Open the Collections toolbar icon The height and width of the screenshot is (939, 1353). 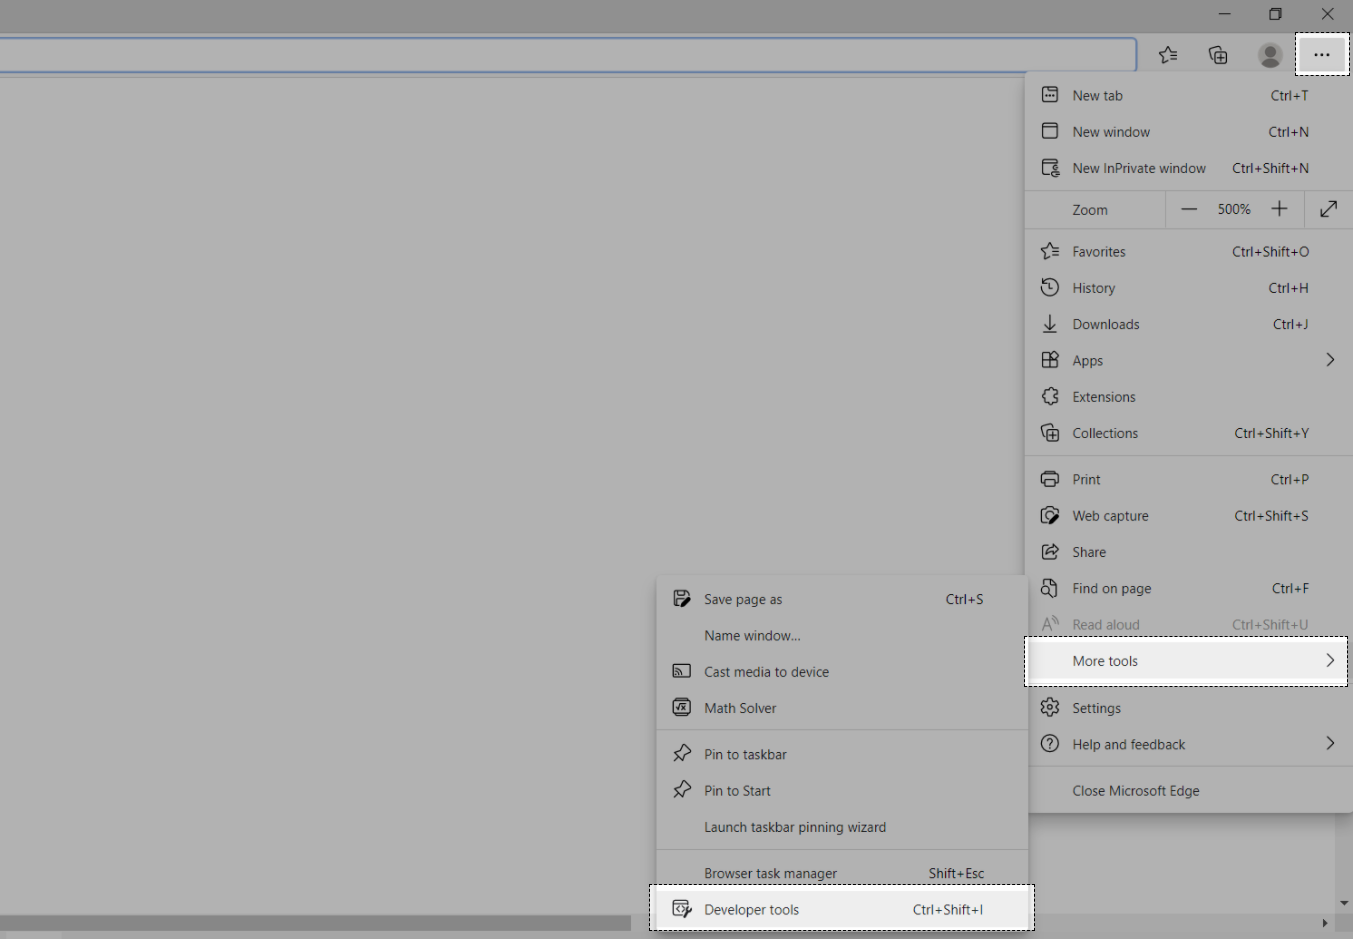pos(1218,55)
